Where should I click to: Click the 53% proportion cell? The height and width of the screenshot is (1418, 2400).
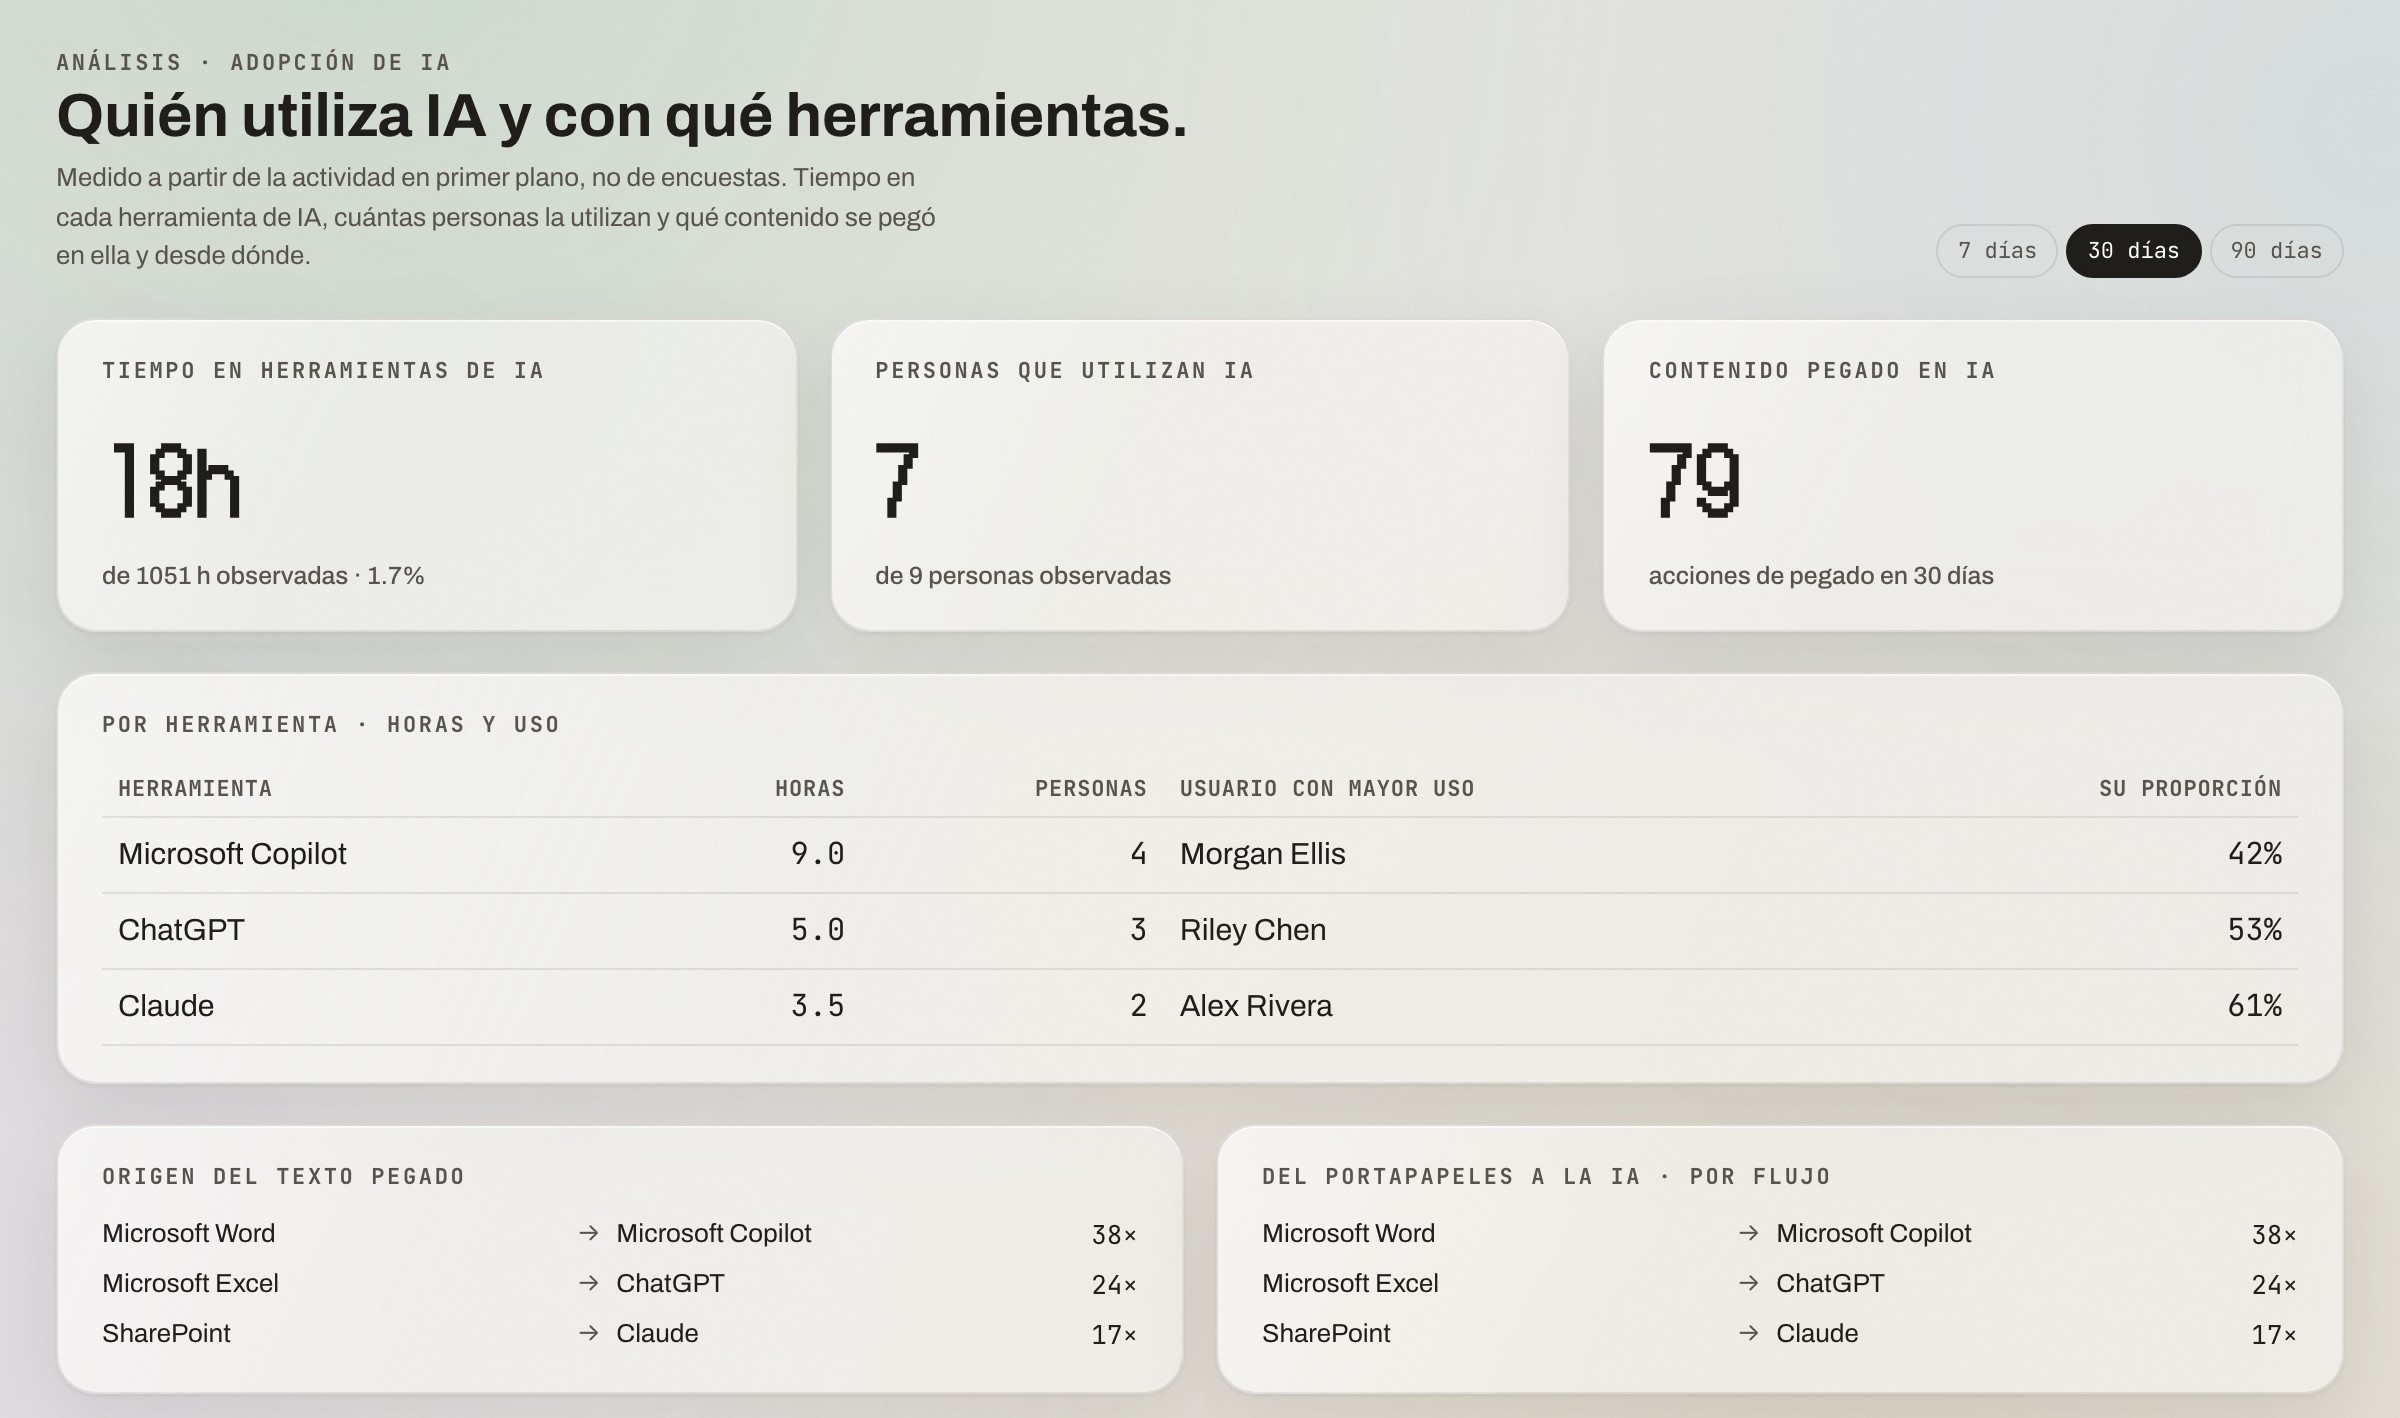click(x=2255, y=930)
